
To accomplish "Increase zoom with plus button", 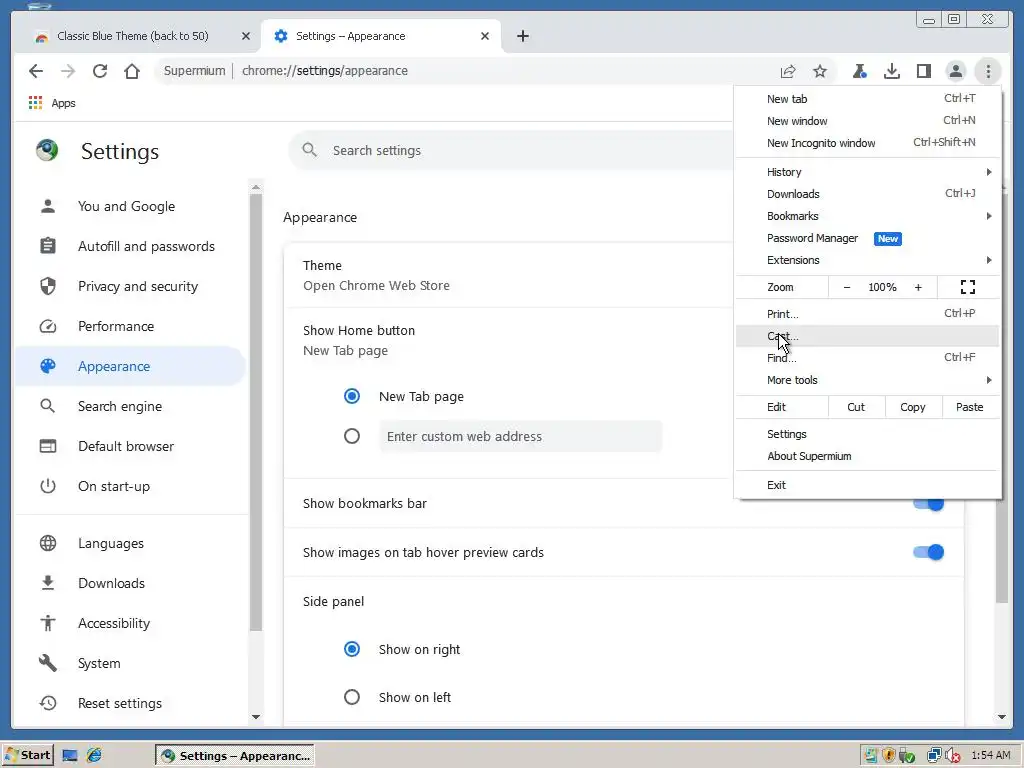I will pyautogui.click(x=918, y=287).
